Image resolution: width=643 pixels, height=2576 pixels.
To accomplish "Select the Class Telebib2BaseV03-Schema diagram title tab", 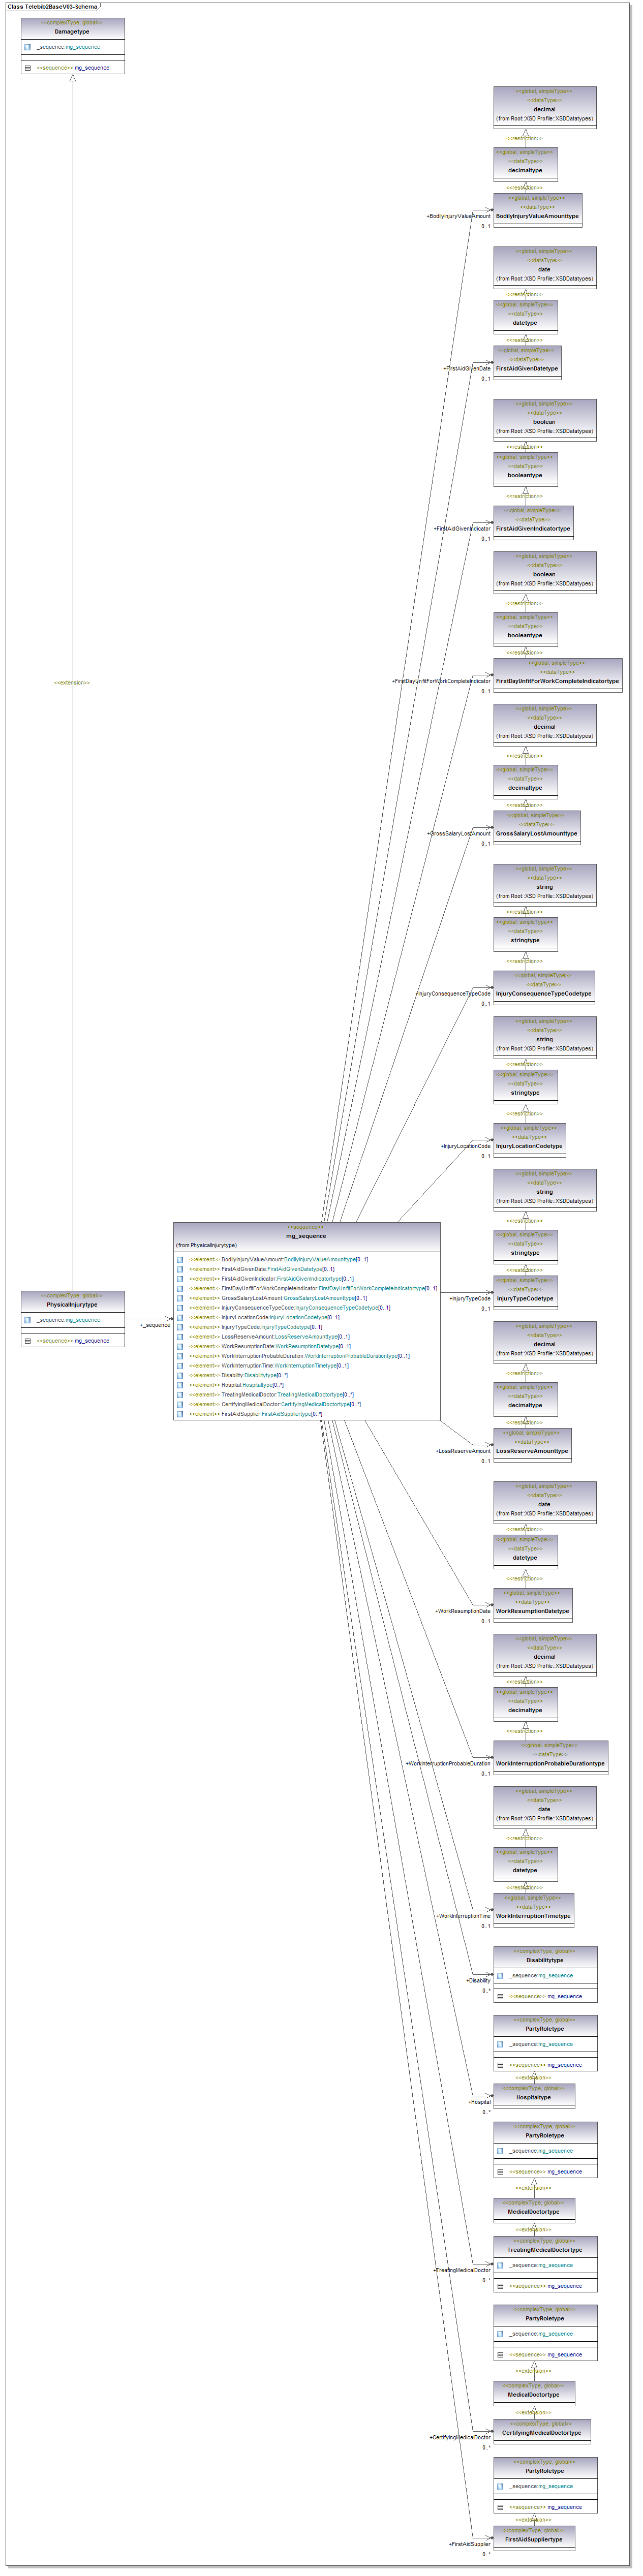I will 52,6.
